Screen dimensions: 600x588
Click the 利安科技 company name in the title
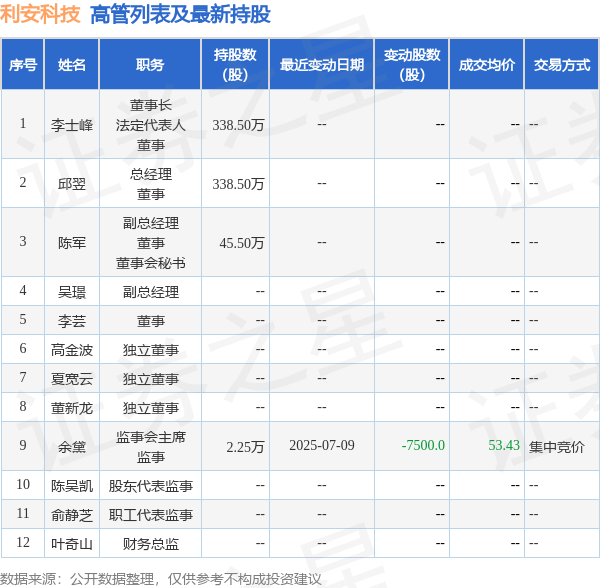click(40, 15)
